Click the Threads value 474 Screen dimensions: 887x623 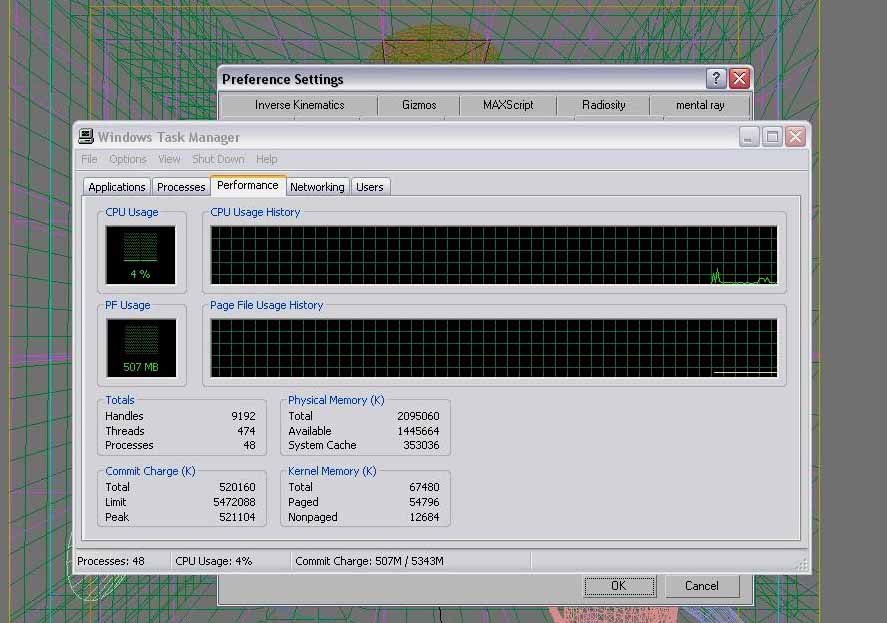coord(246,431)
